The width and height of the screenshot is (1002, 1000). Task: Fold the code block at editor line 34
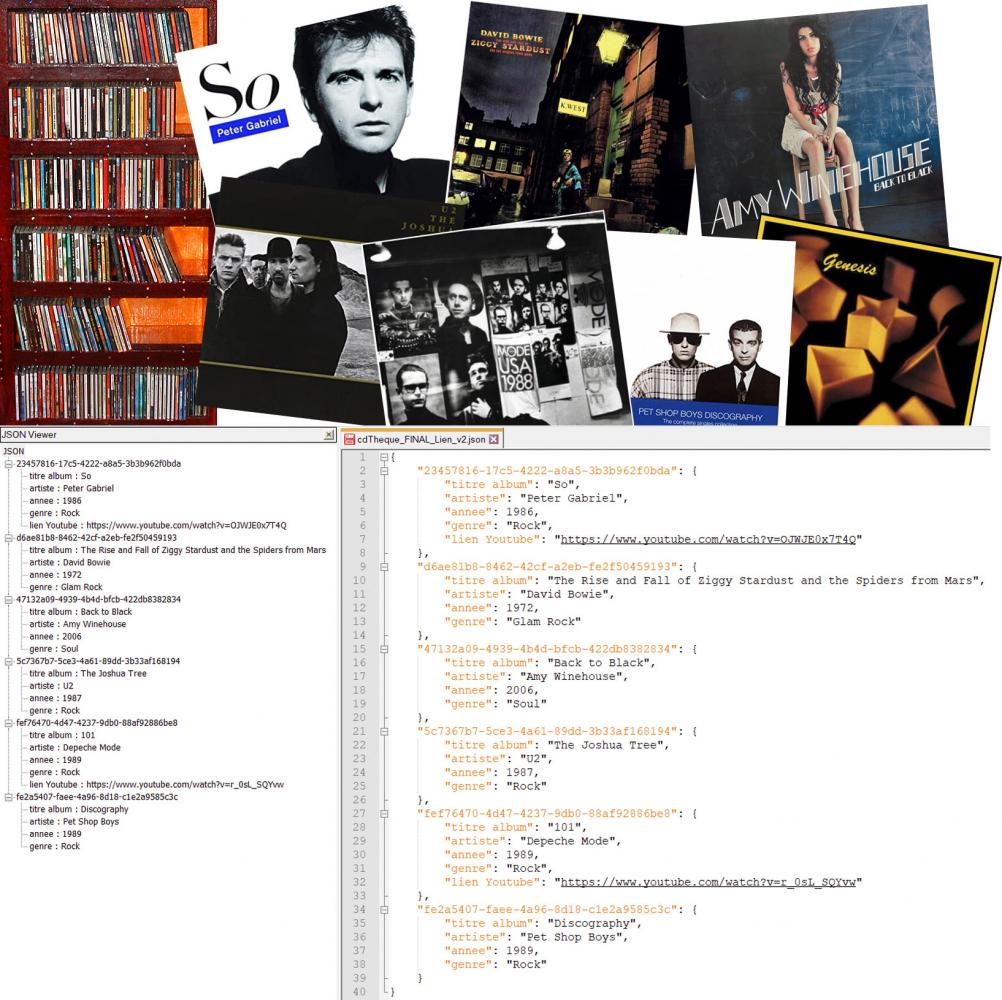384,910
